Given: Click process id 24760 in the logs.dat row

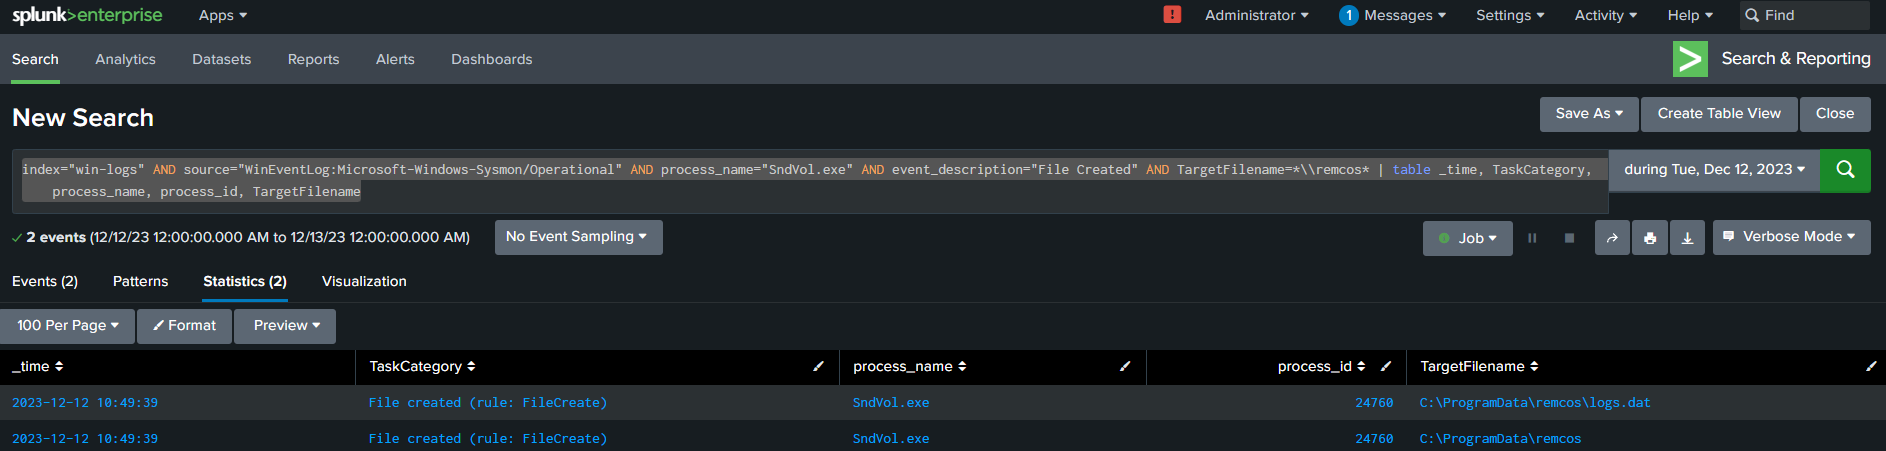Looking at the screenshot, I should pyautogui.click(x=1374, y=403).
